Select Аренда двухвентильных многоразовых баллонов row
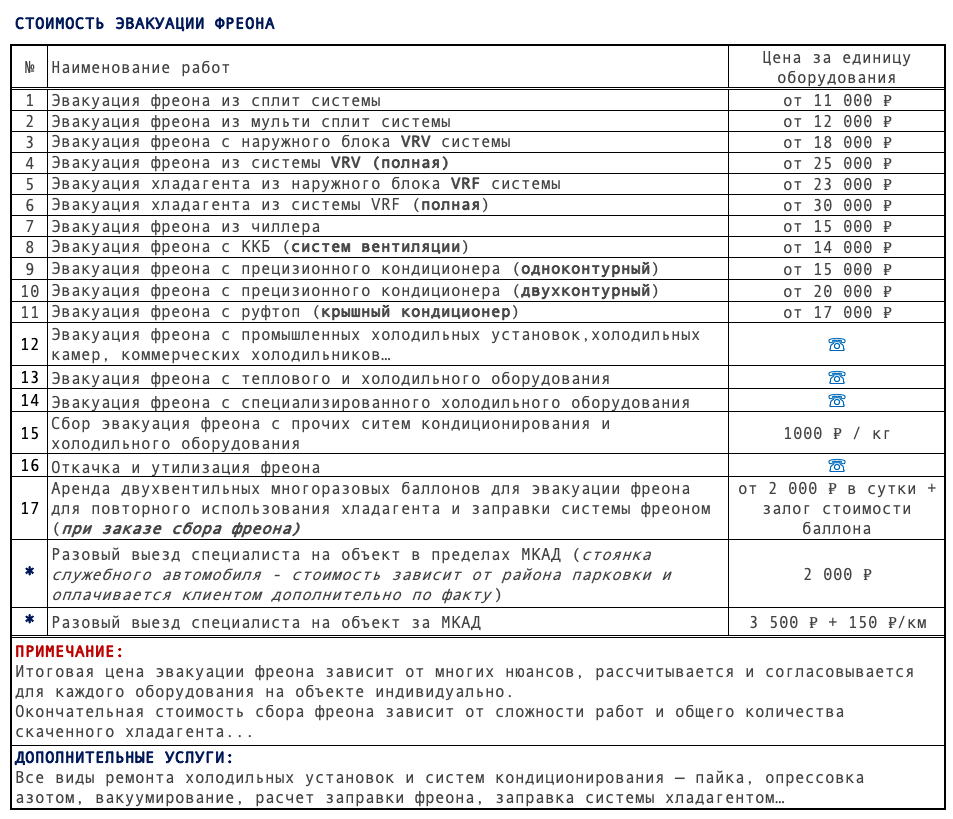The width and height of the screenshot is (953, 819). coord(381,509)
